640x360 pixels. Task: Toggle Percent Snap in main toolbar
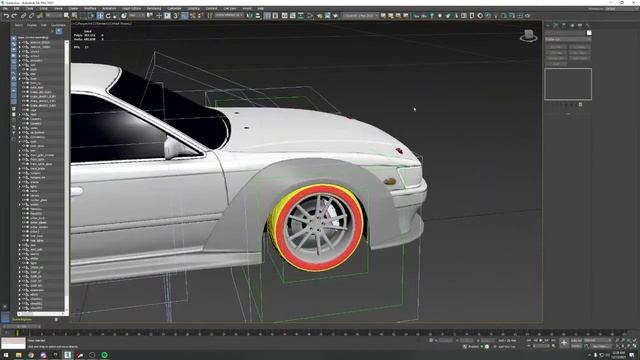point(193,16)
